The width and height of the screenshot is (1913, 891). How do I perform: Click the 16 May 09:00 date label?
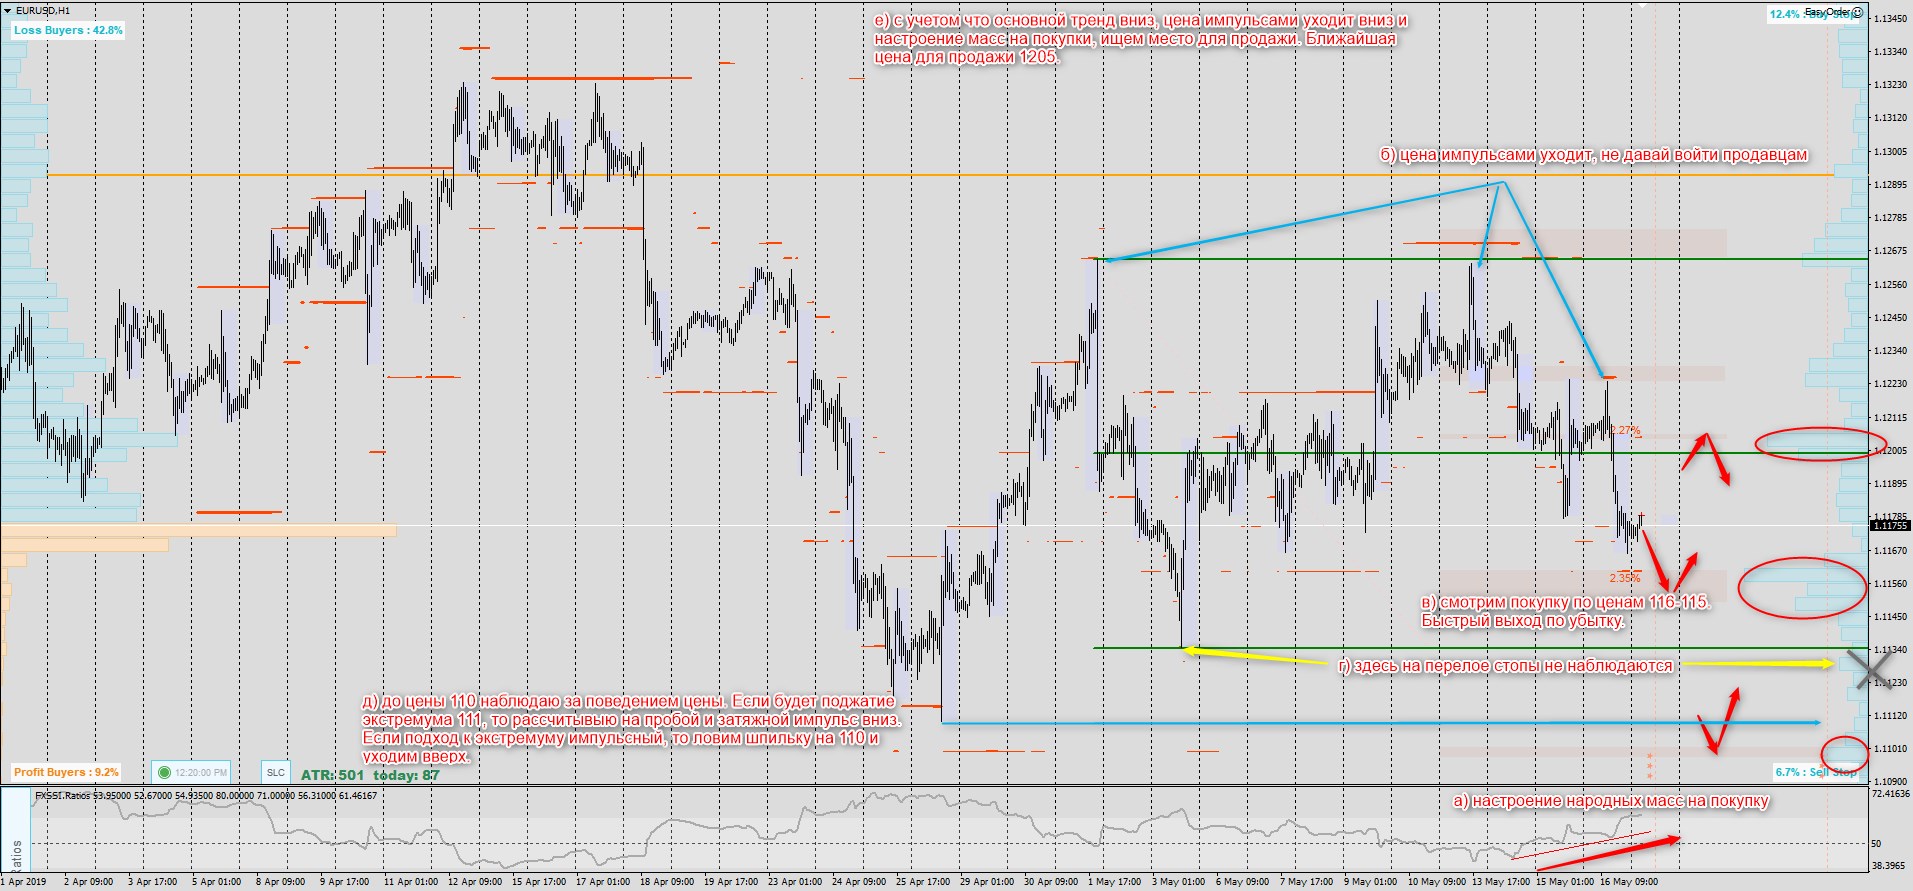pyautogui.click(x=1630, y=882)
